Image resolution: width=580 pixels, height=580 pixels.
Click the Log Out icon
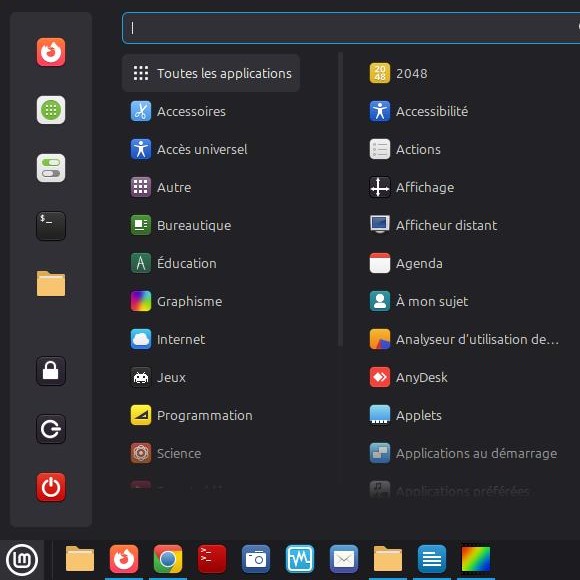tap(51, 429)
